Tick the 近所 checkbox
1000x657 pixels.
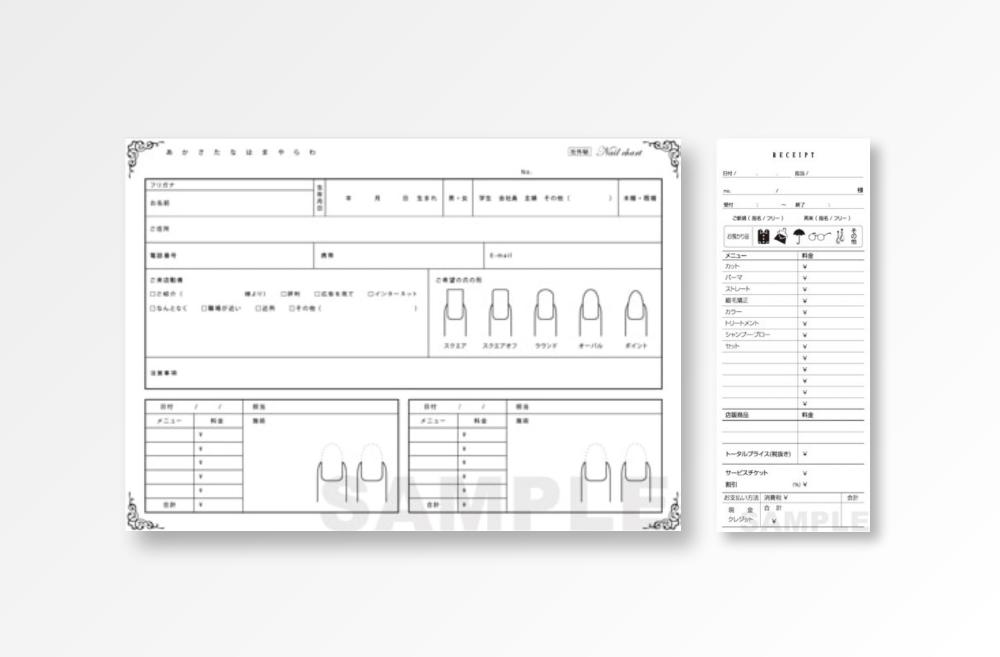pos(258,309)
